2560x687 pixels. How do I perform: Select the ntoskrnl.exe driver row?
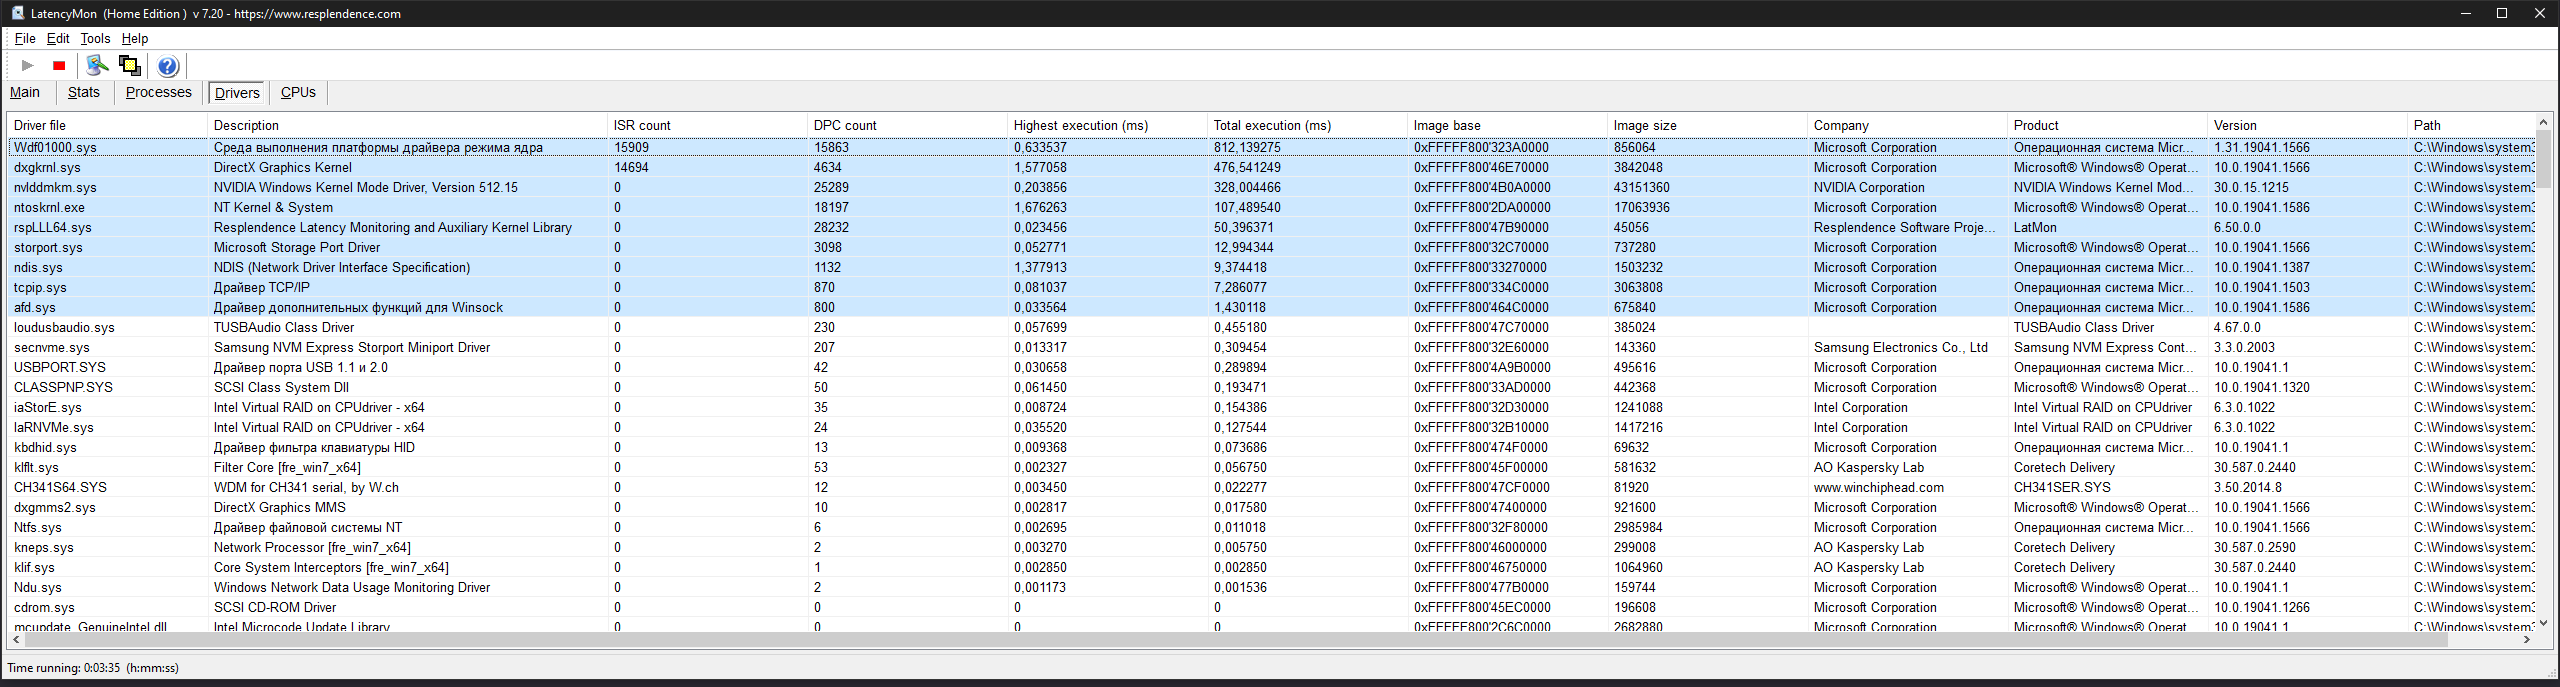coord(1271,207)
